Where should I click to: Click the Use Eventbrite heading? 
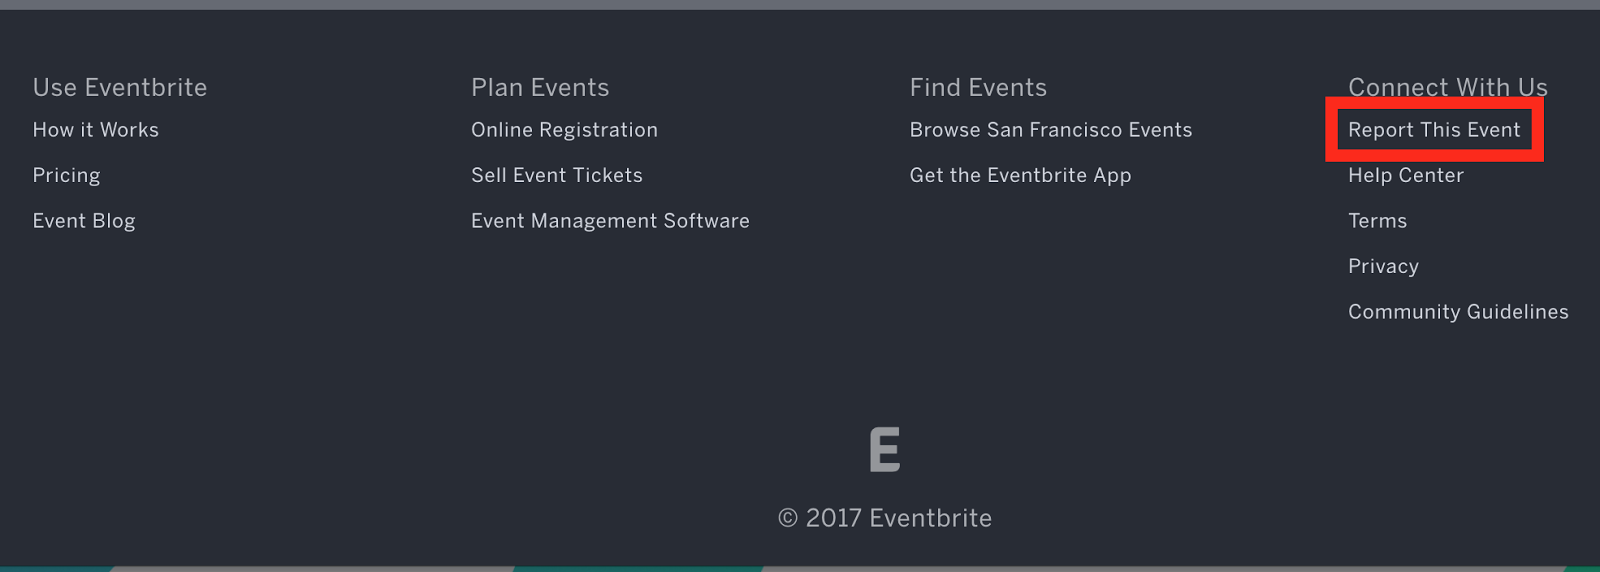120,88
